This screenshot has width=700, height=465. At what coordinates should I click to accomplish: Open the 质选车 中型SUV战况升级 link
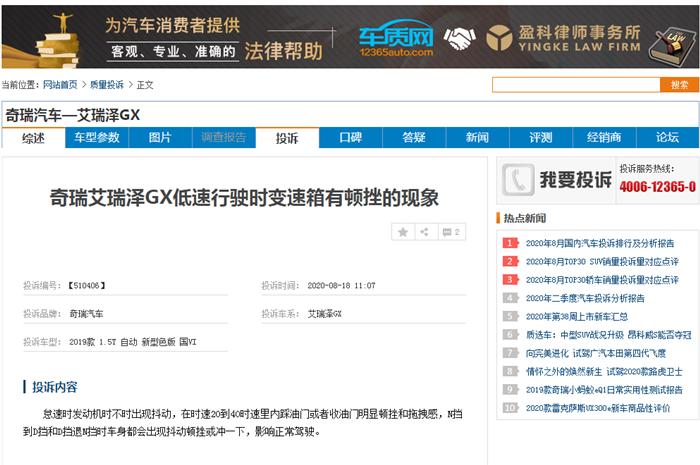608,335
